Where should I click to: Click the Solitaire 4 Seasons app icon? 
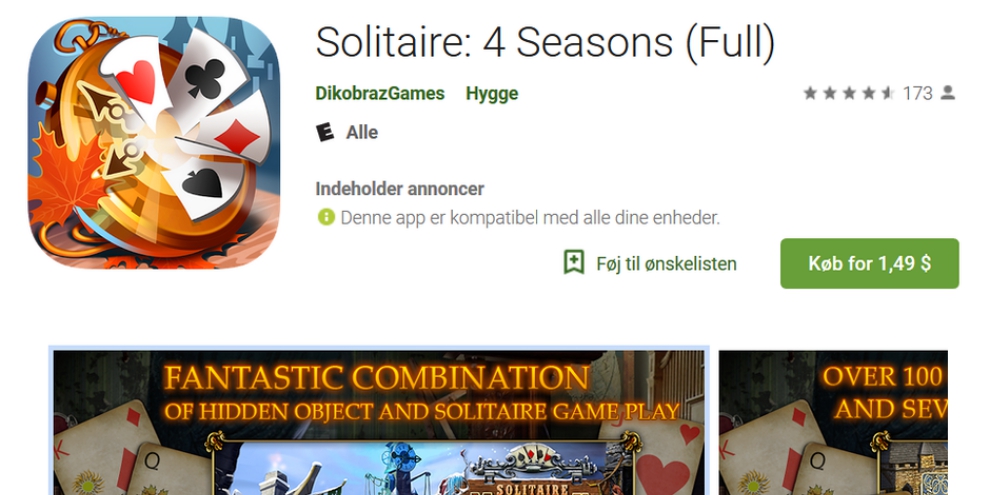[154, 143]
